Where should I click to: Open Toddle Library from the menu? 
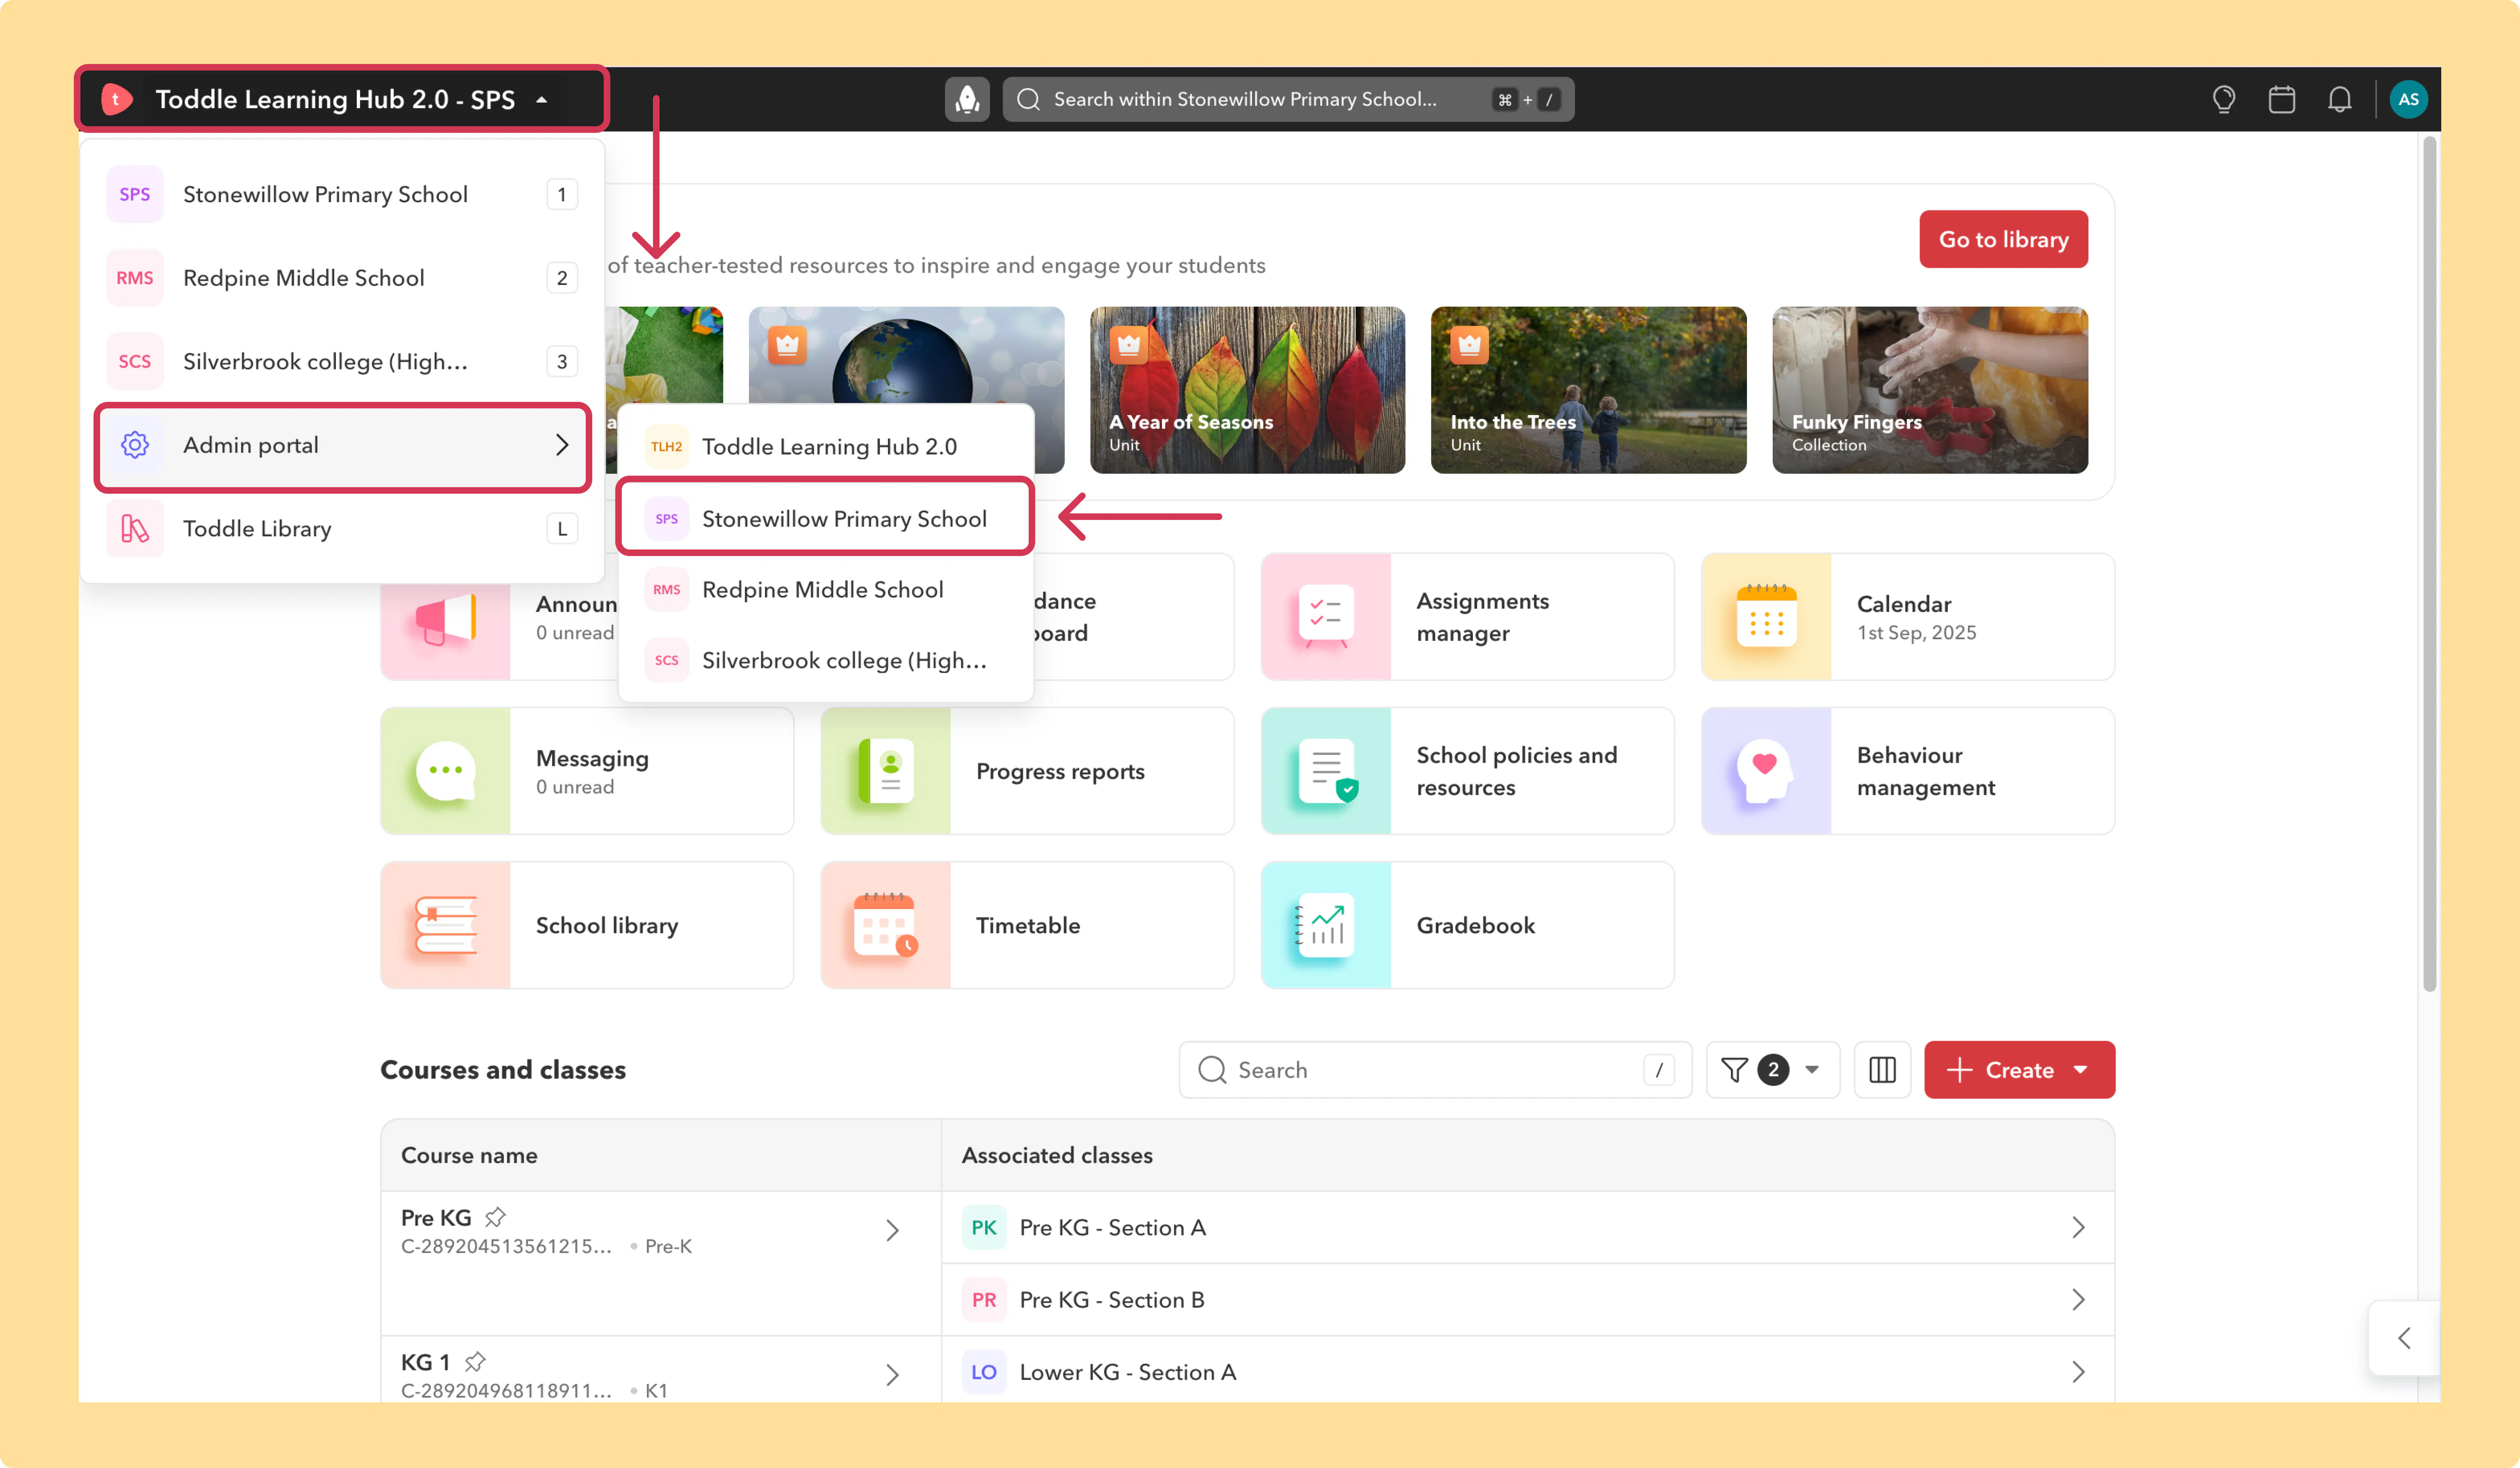[x=342, y=528]
